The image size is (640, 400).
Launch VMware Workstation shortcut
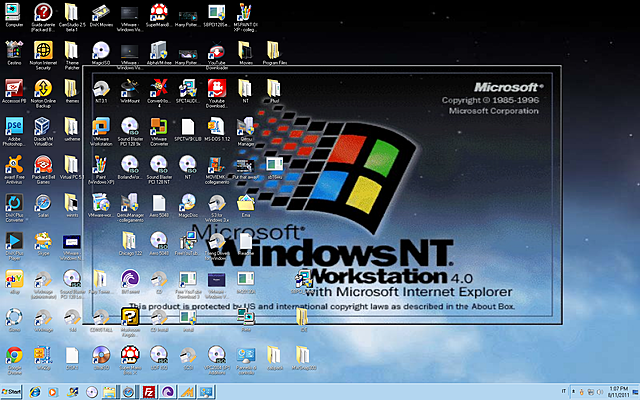pyautogui.click(x=101, y=131)
